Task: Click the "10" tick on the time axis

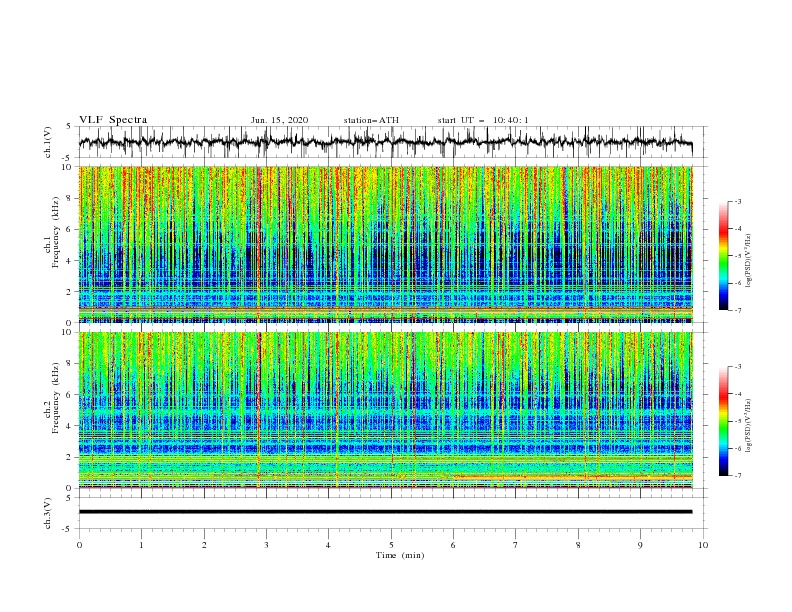Action: click(703, 545)
